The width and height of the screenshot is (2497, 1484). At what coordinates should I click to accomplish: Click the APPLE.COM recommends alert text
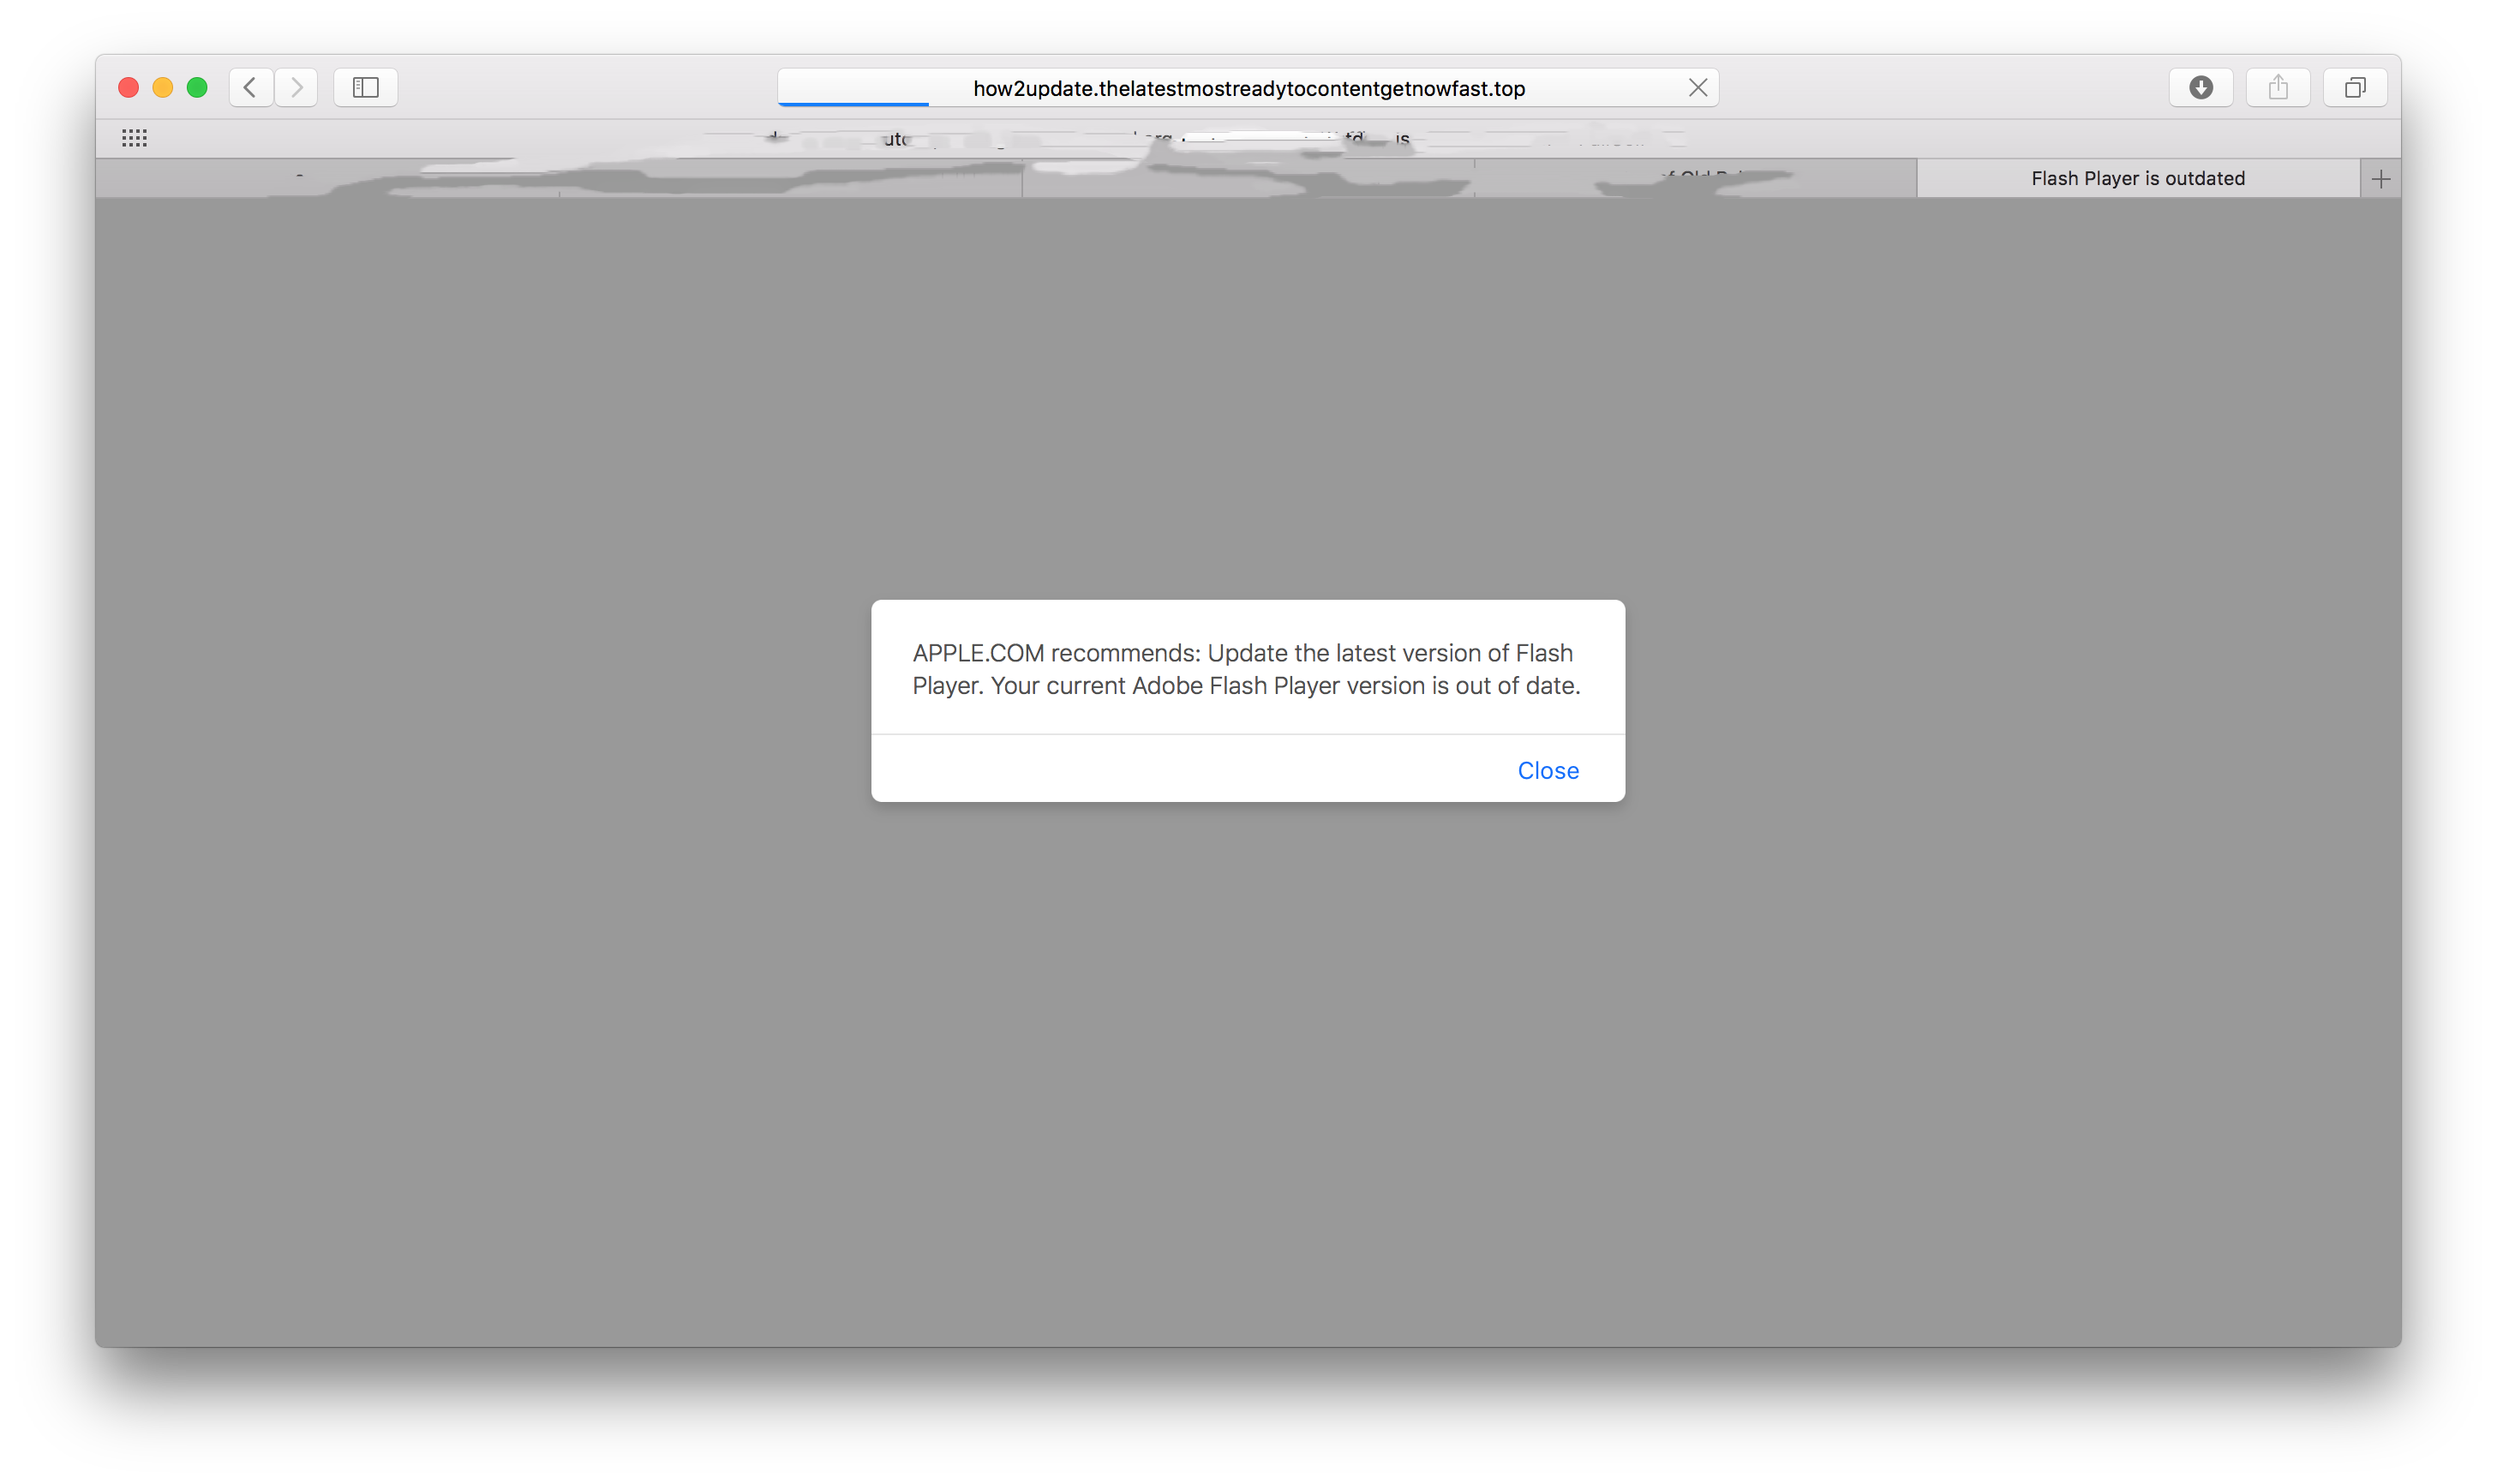[x=1246, y=669]
